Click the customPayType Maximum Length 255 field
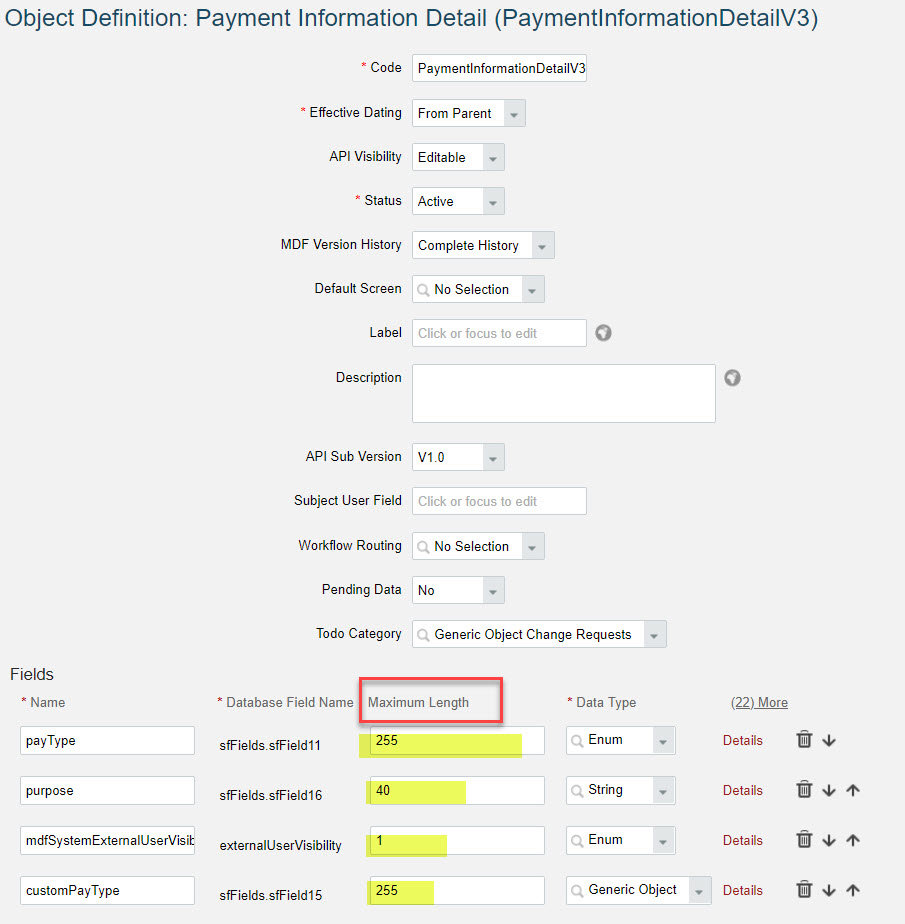 click(x=457, y=891)
